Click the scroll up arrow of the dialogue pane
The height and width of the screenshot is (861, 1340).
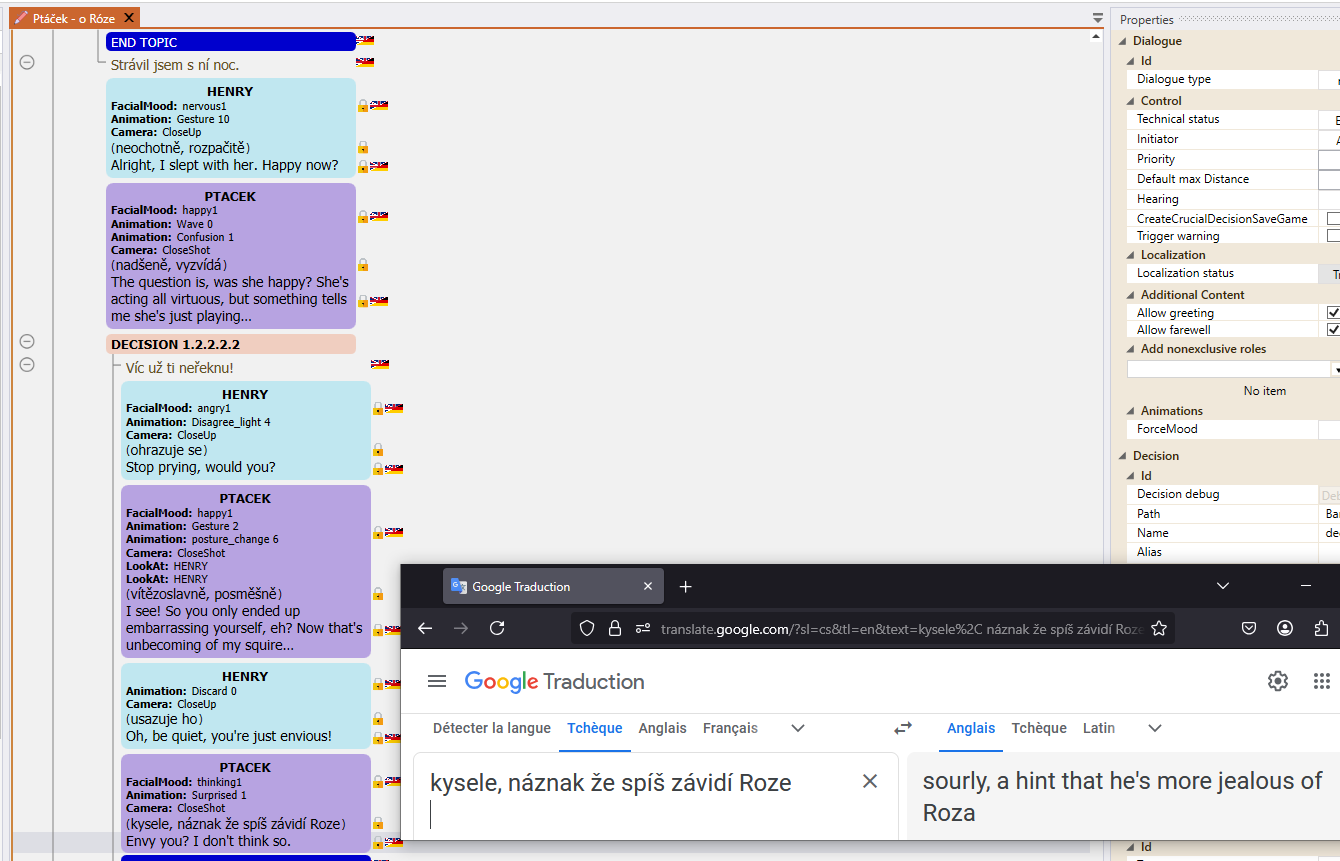(x=1097, y=36)
